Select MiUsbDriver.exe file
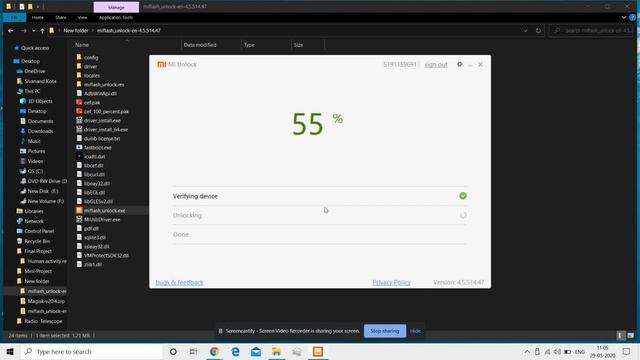640x360 pixels. (102, 220)
